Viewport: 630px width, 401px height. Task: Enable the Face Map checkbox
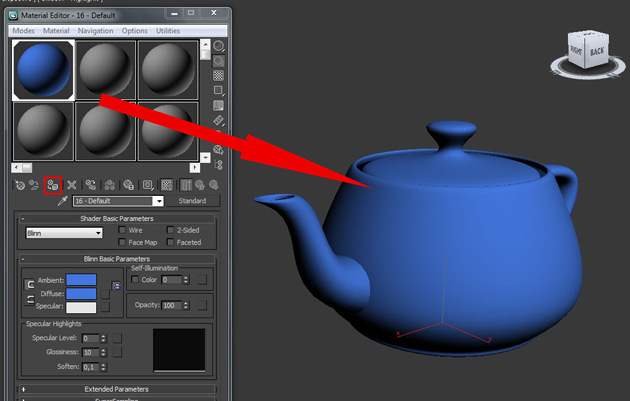122,242
